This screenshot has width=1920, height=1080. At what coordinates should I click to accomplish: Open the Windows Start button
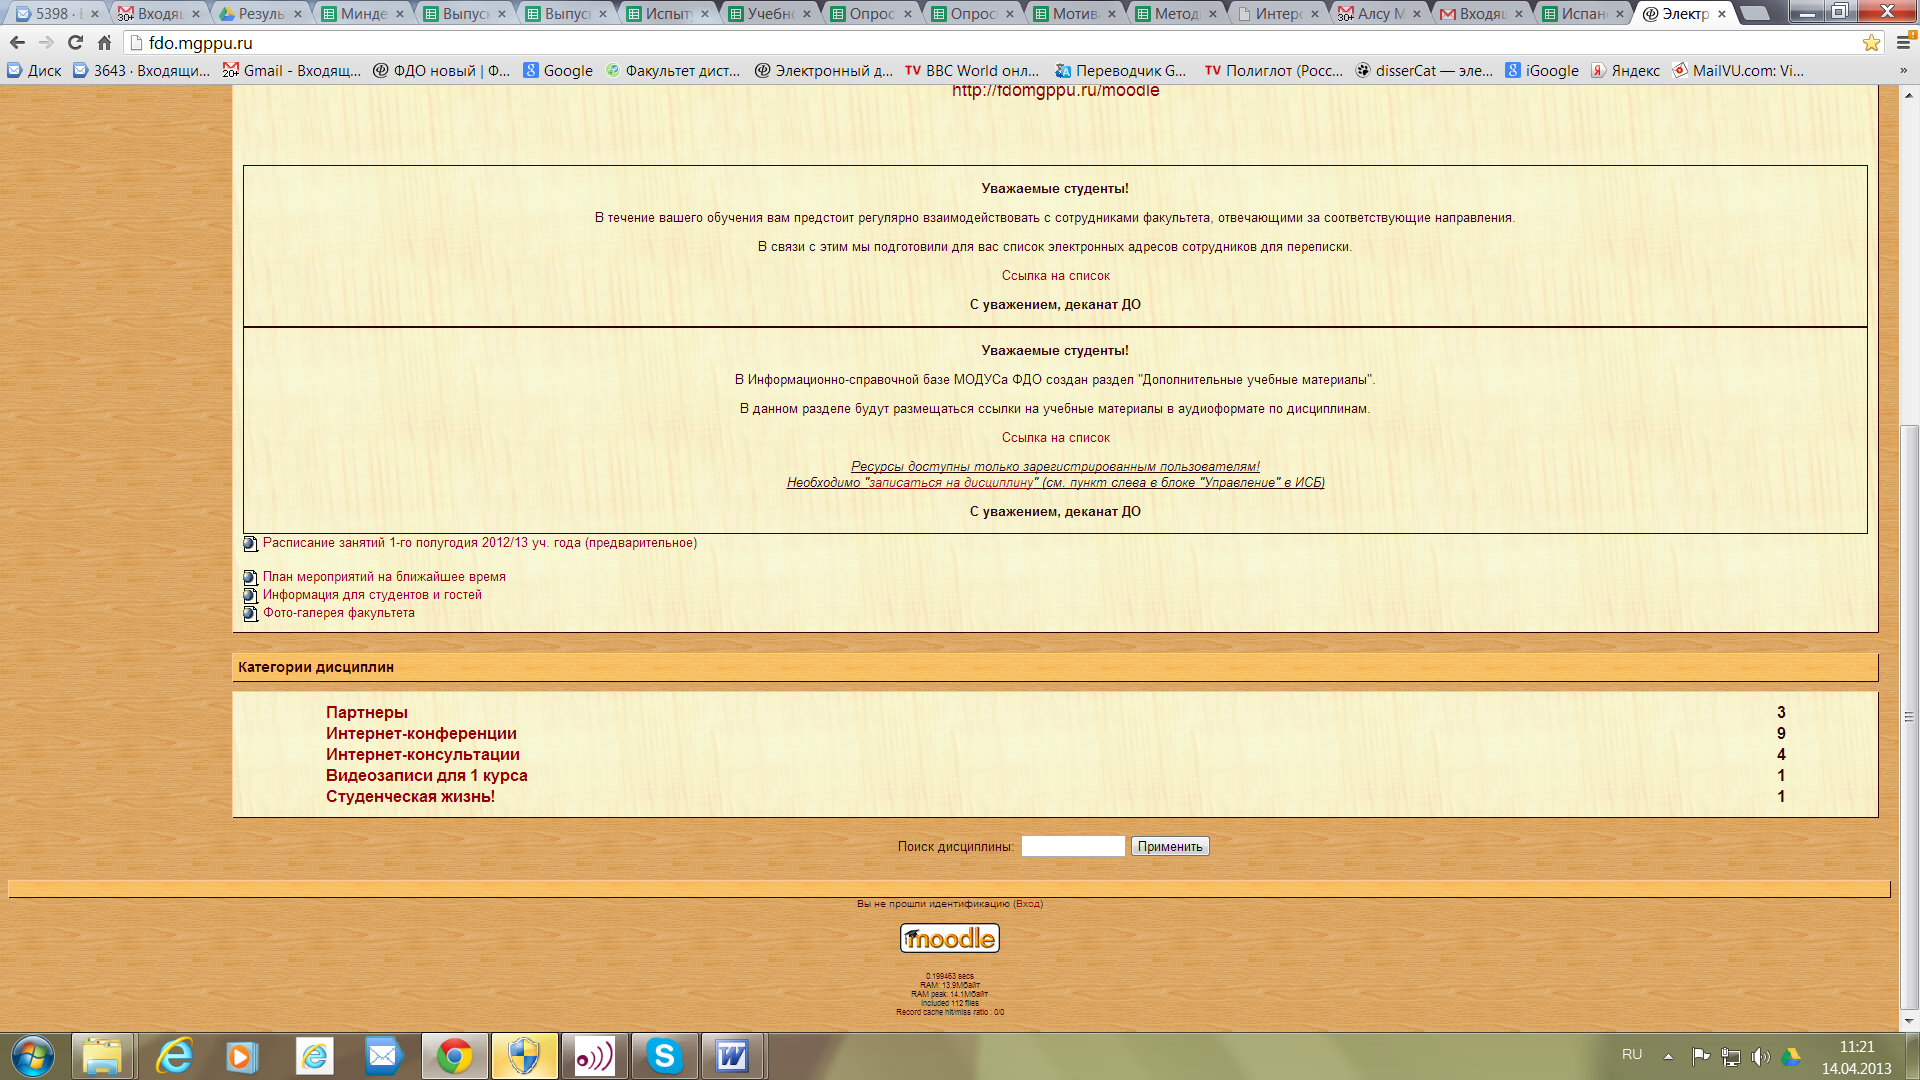click(33, 1057)
